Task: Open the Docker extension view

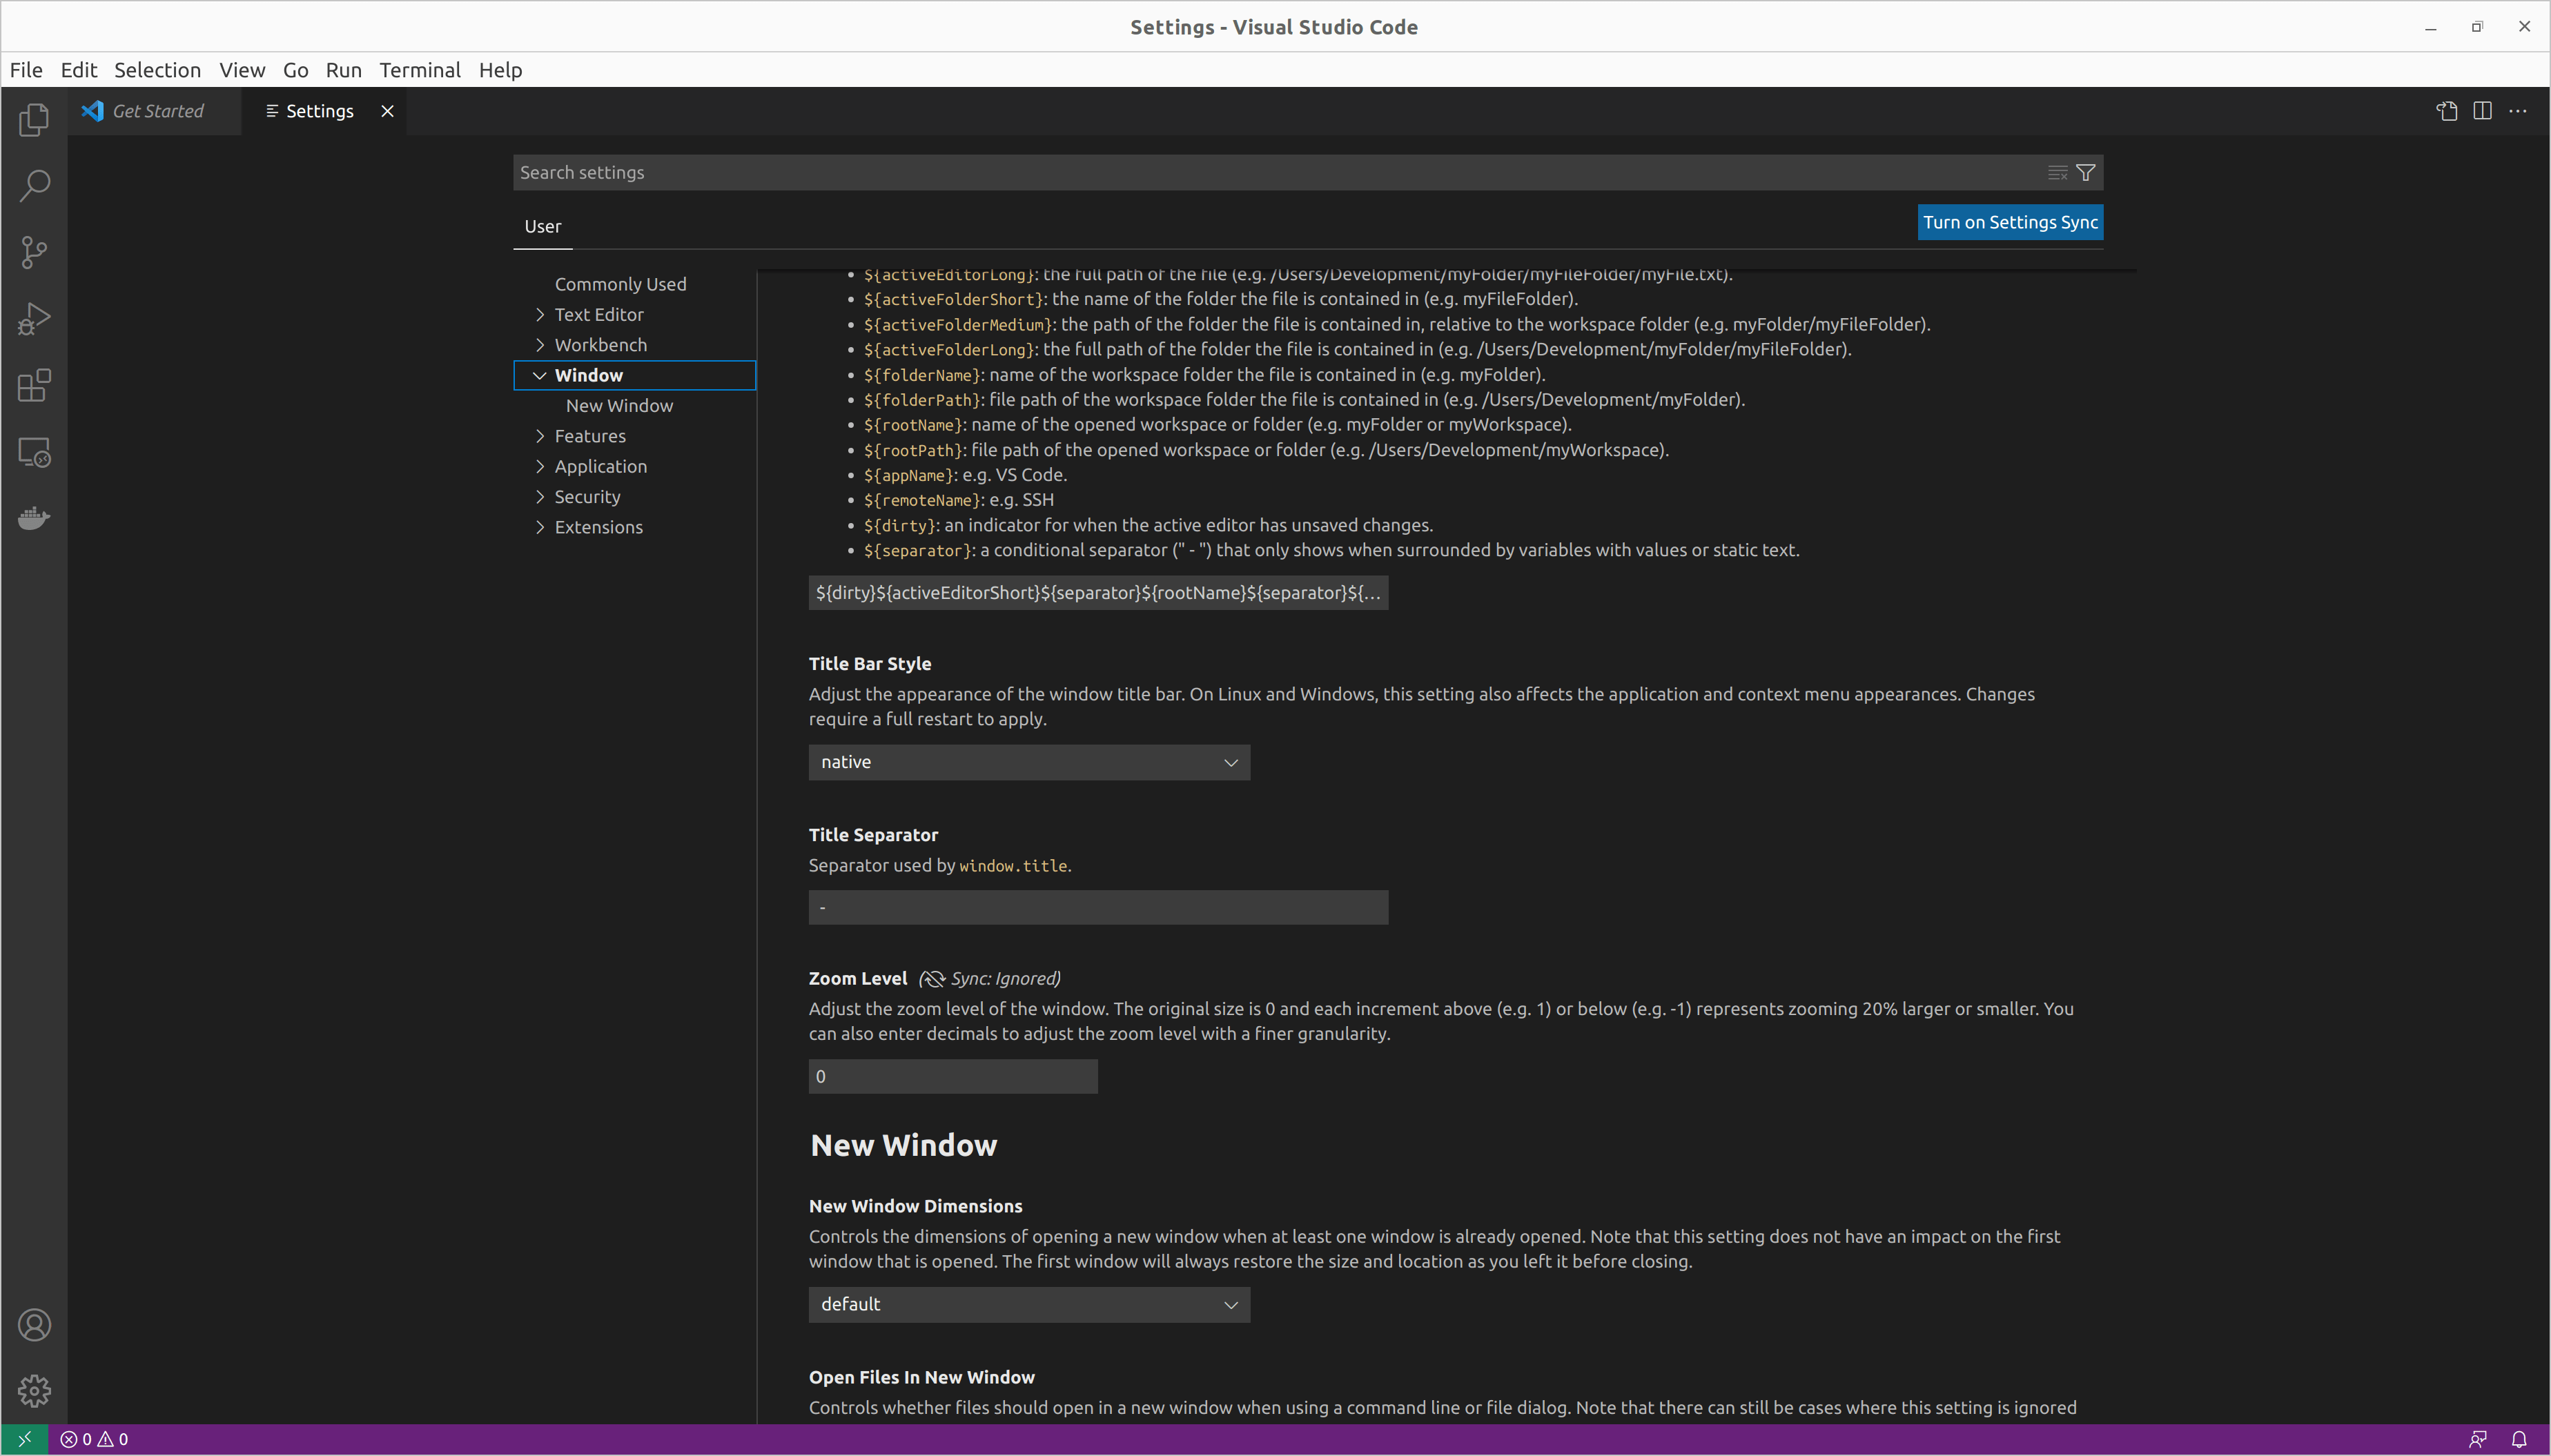Action: tap(33, 517)
